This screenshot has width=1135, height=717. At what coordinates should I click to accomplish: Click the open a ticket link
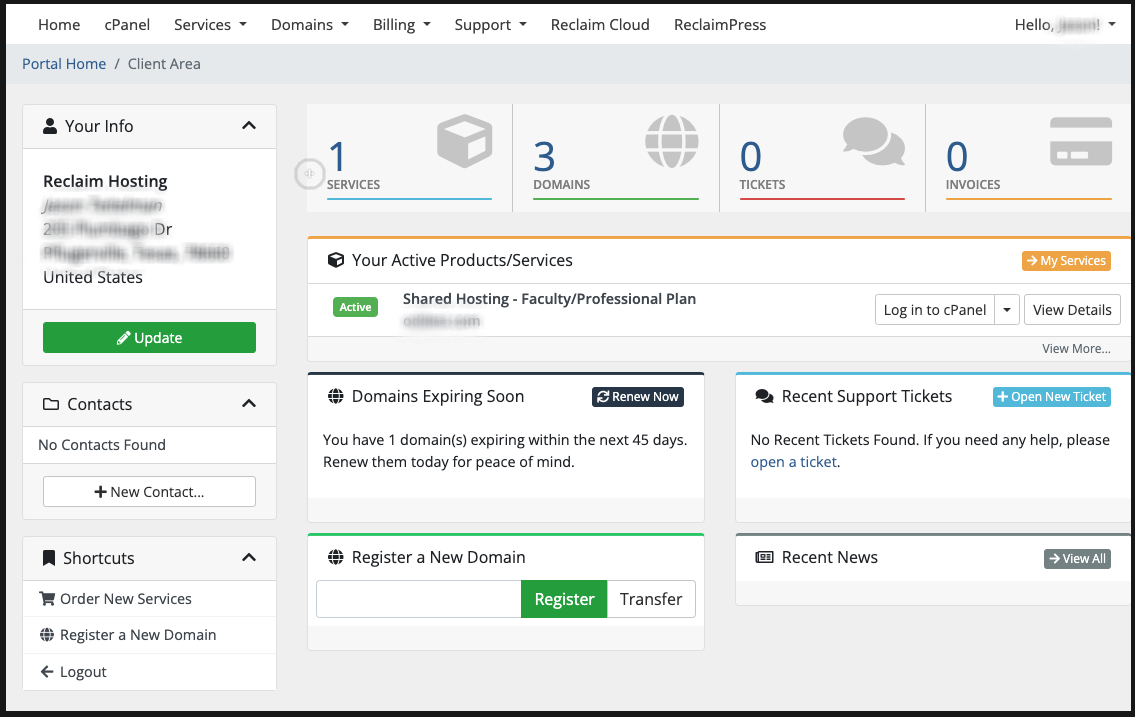[x=793, y=462]
